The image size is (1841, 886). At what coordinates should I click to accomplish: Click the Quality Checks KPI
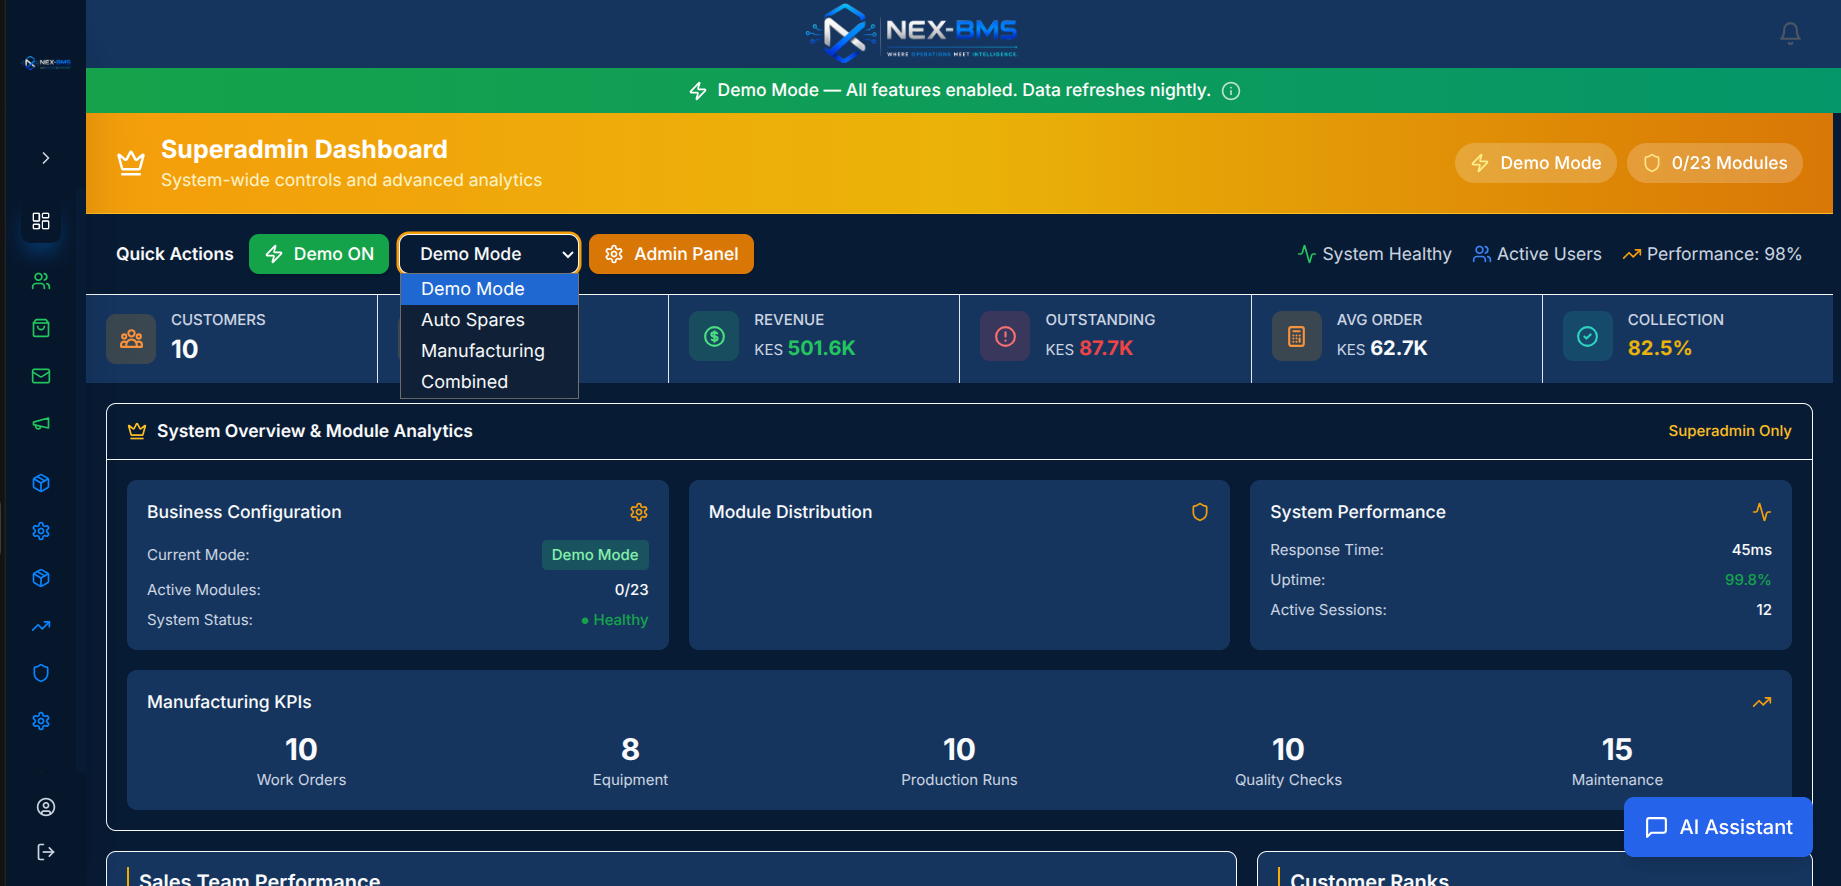pos(1288,762)
